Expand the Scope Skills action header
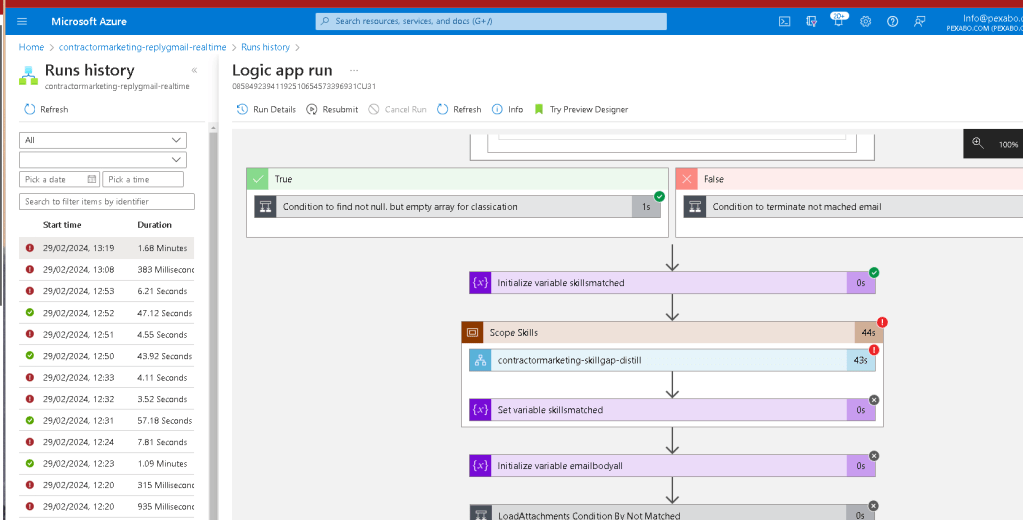The height and width of the screenshot is (520, 1023). point(672,332)
